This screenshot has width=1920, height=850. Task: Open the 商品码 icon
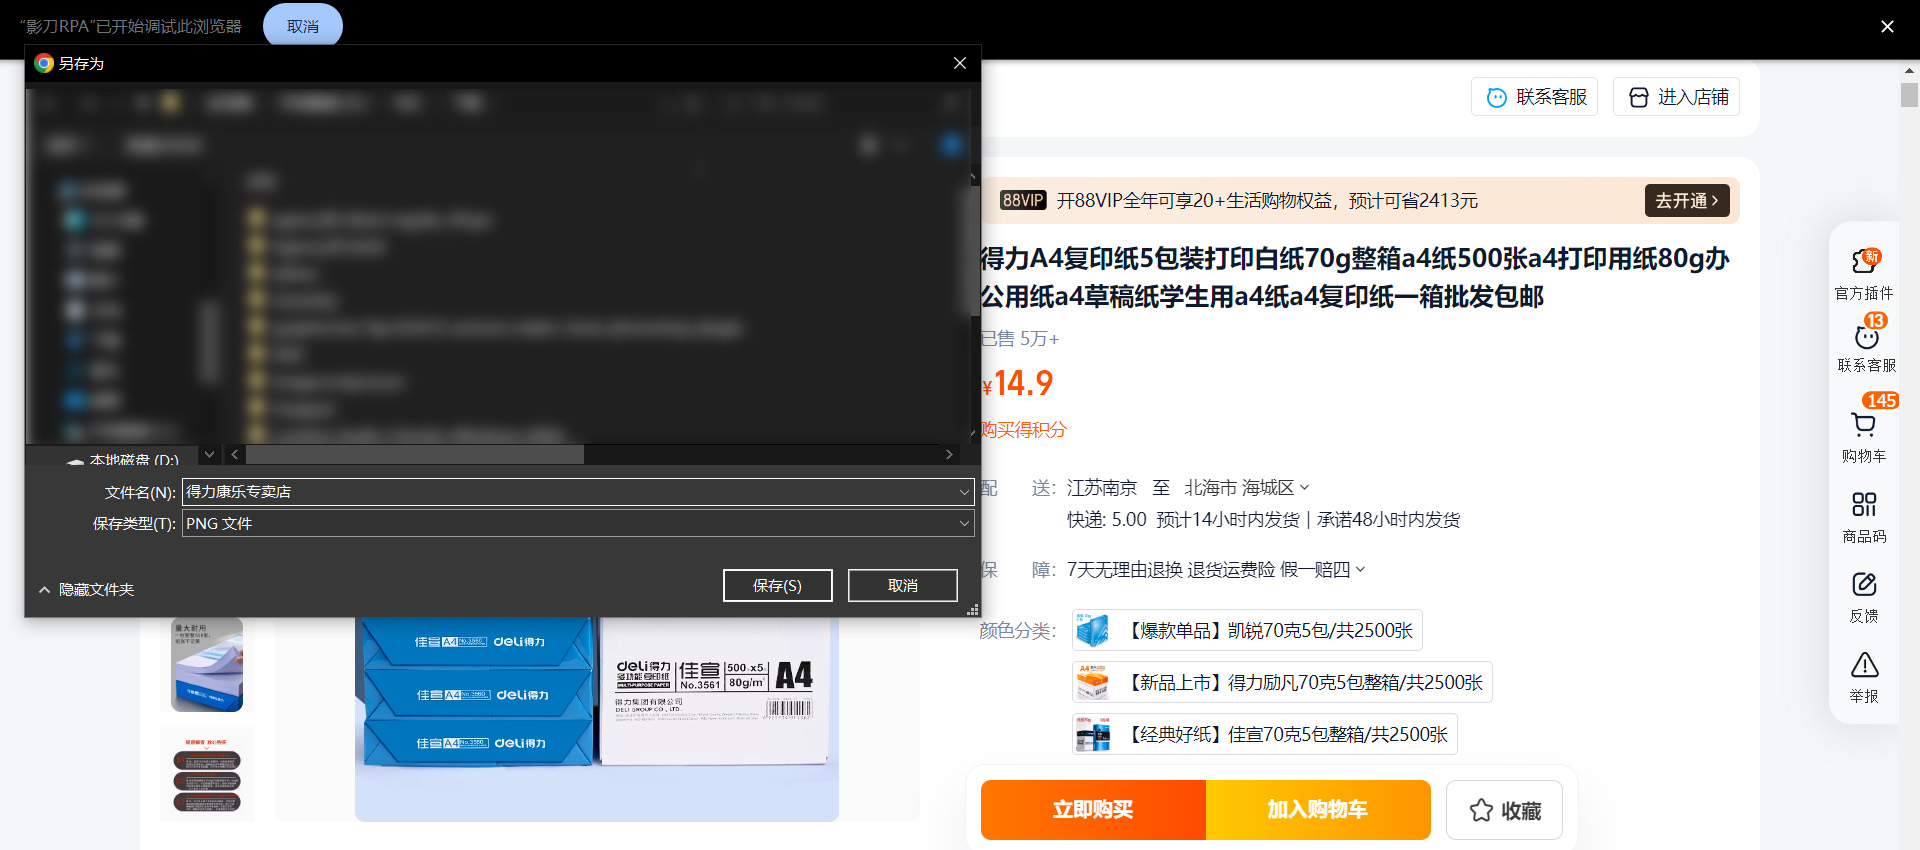coord(1864,517)
